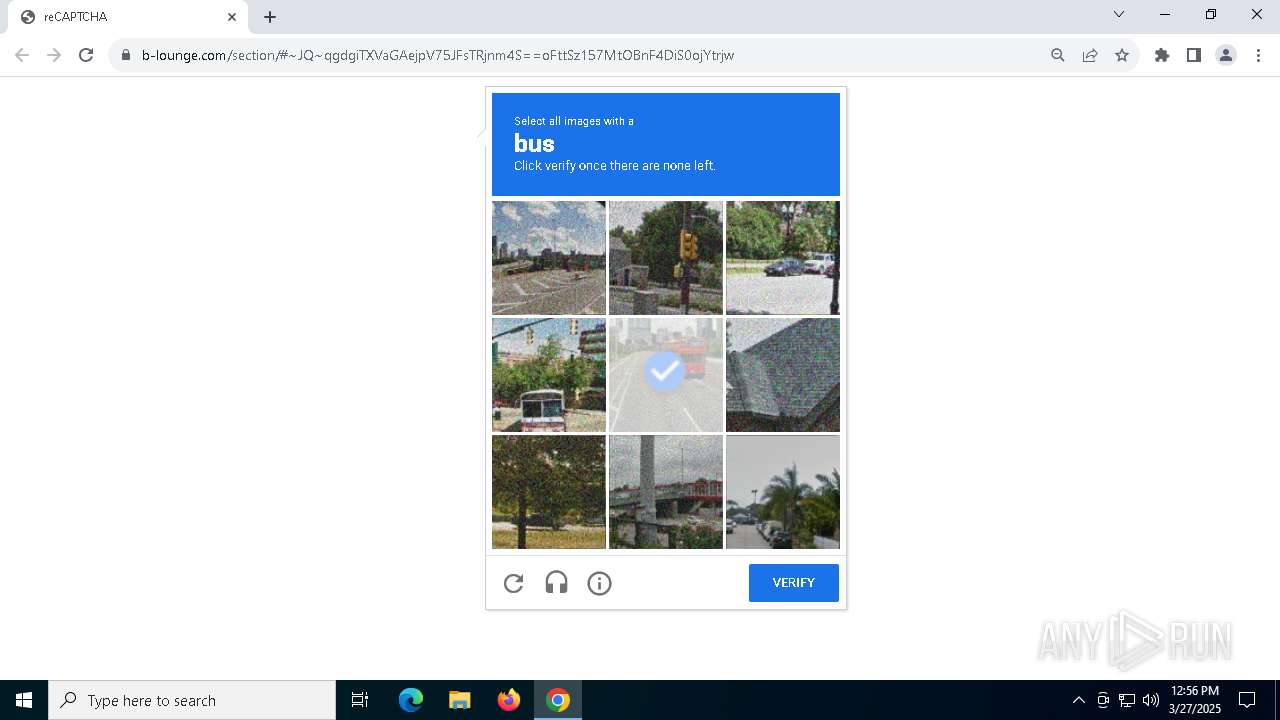Click the taskbar search box
This screenshot has height=720, width=1280.
coord(192,700)
